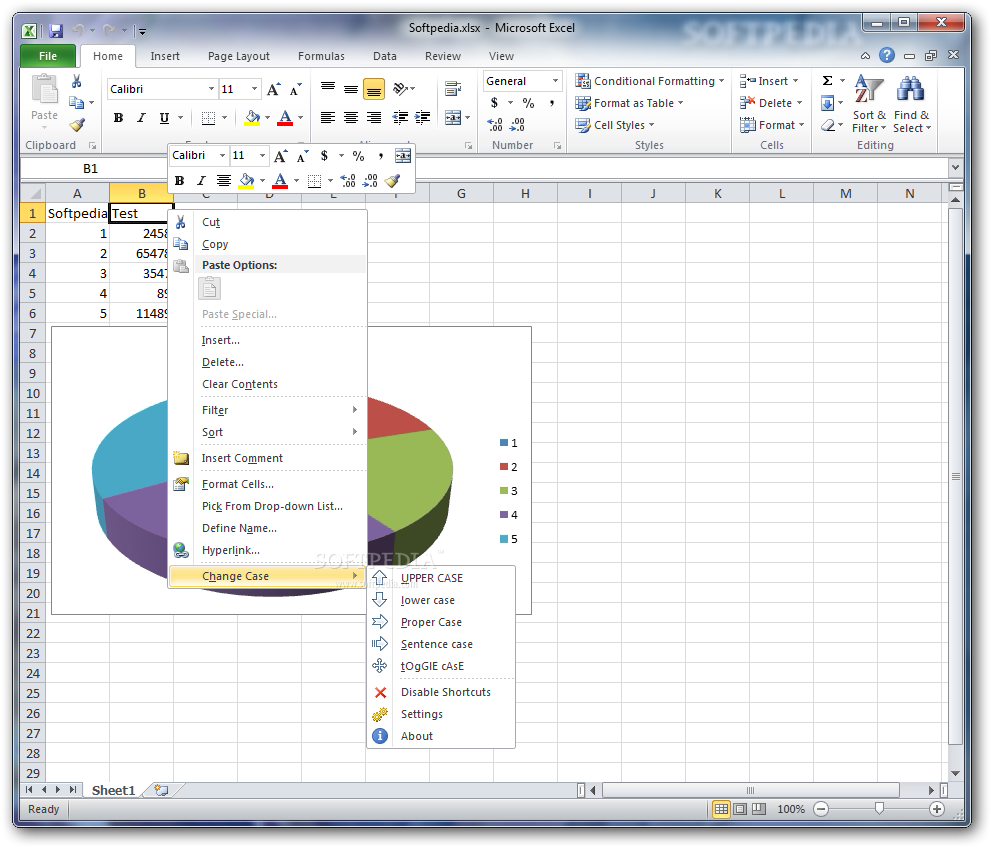Open the Cells group Format dropdown
This screenshot has width=992, height=848.
point(772,125)
